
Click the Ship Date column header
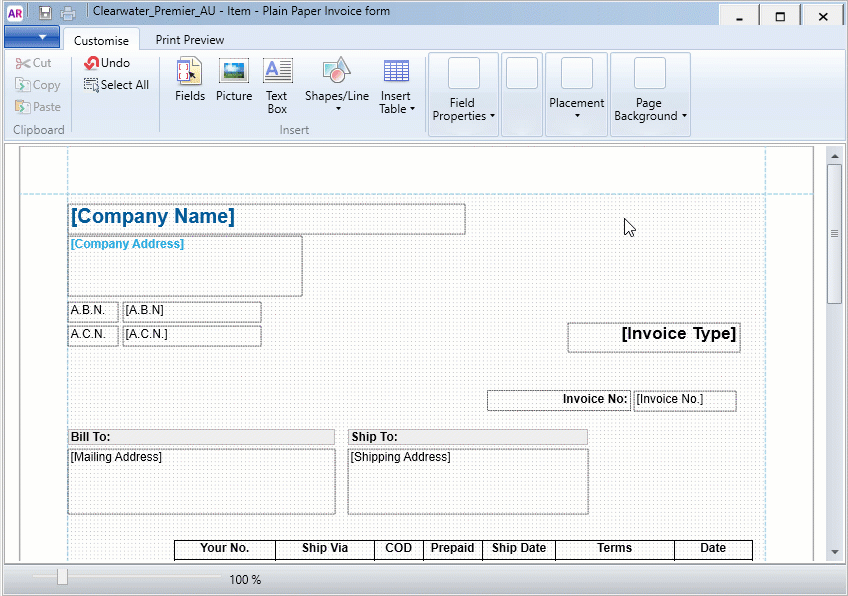point(519,549)
